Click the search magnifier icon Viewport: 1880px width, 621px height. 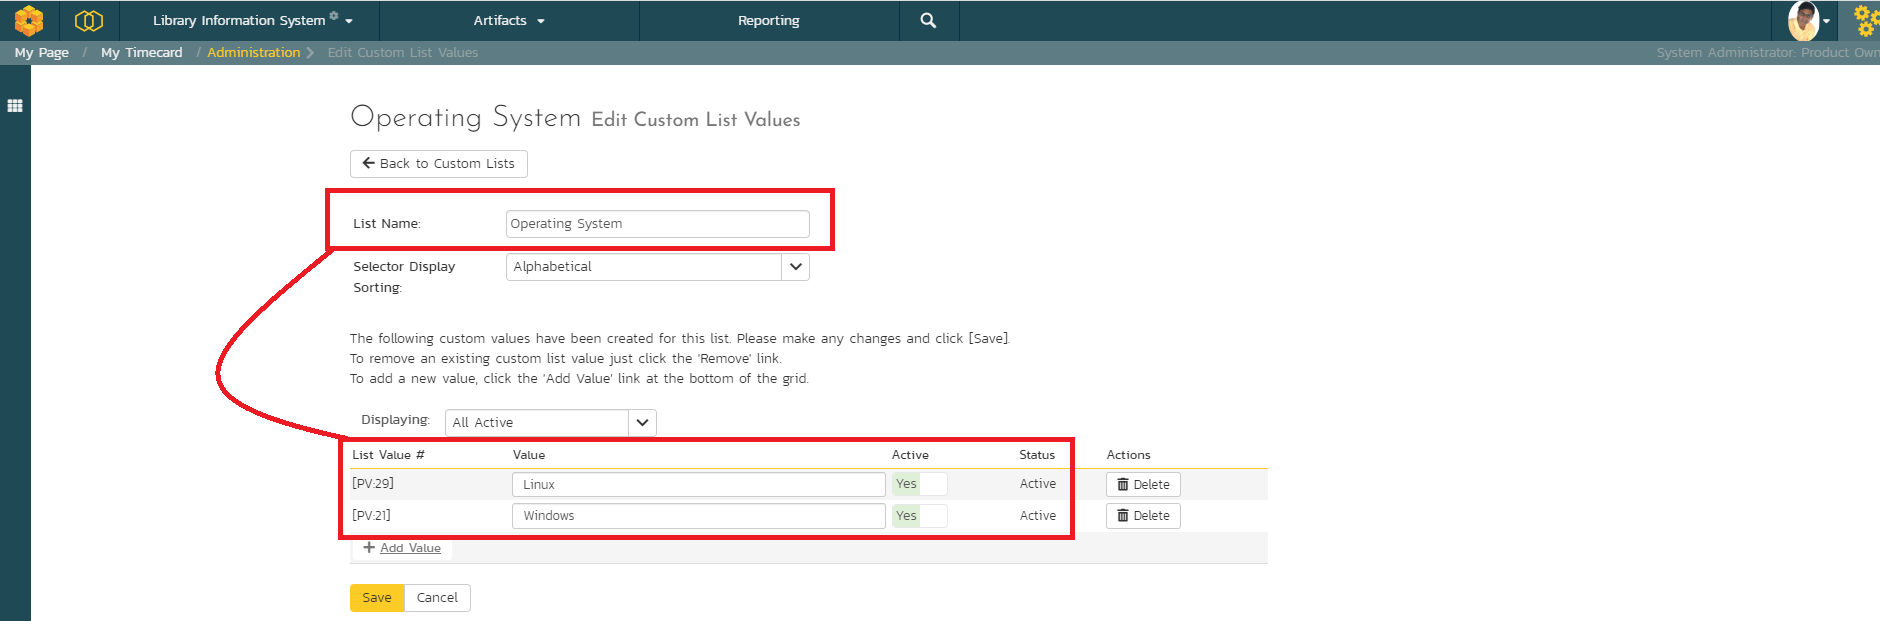tap(928, 20)
